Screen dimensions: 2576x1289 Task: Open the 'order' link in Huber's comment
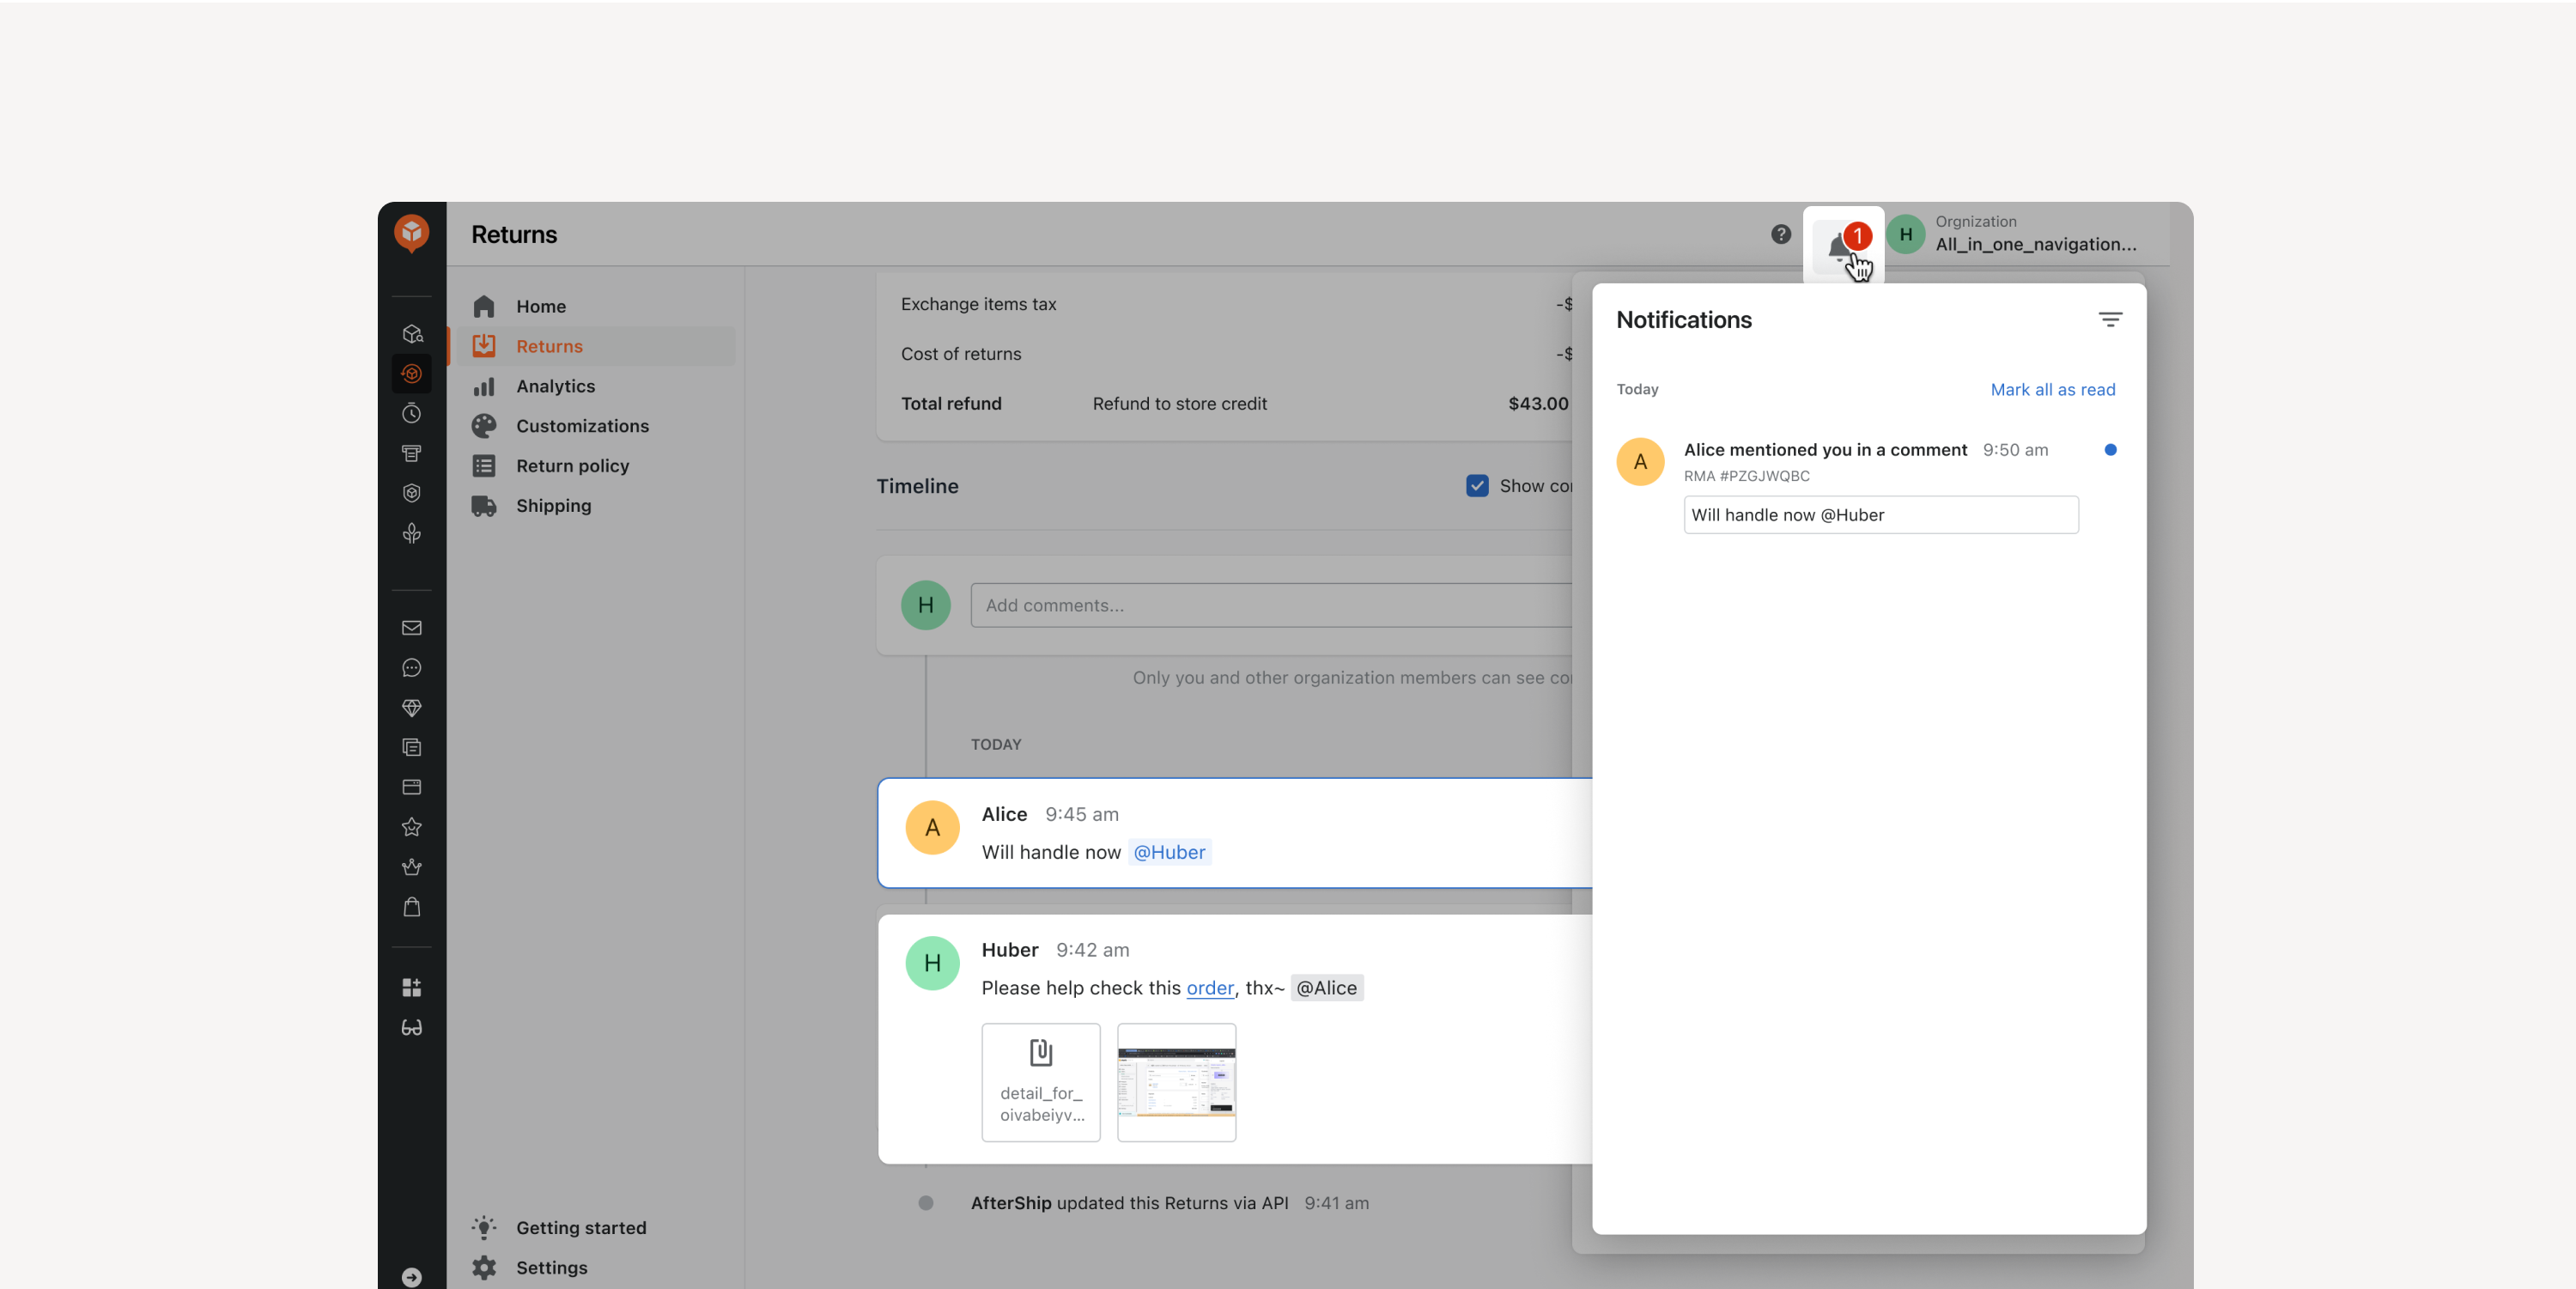(1210, 988)
